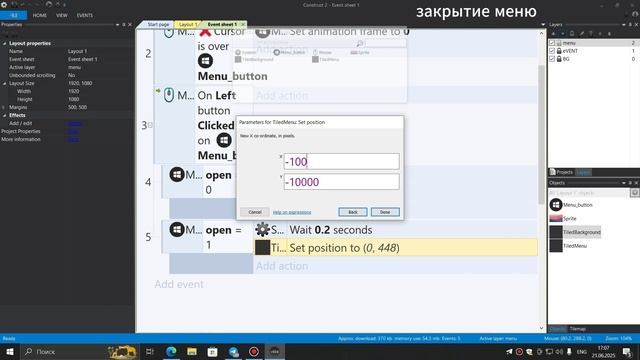
Task: Switch to Layout 1 tab
Action: [x=188, y=24]
